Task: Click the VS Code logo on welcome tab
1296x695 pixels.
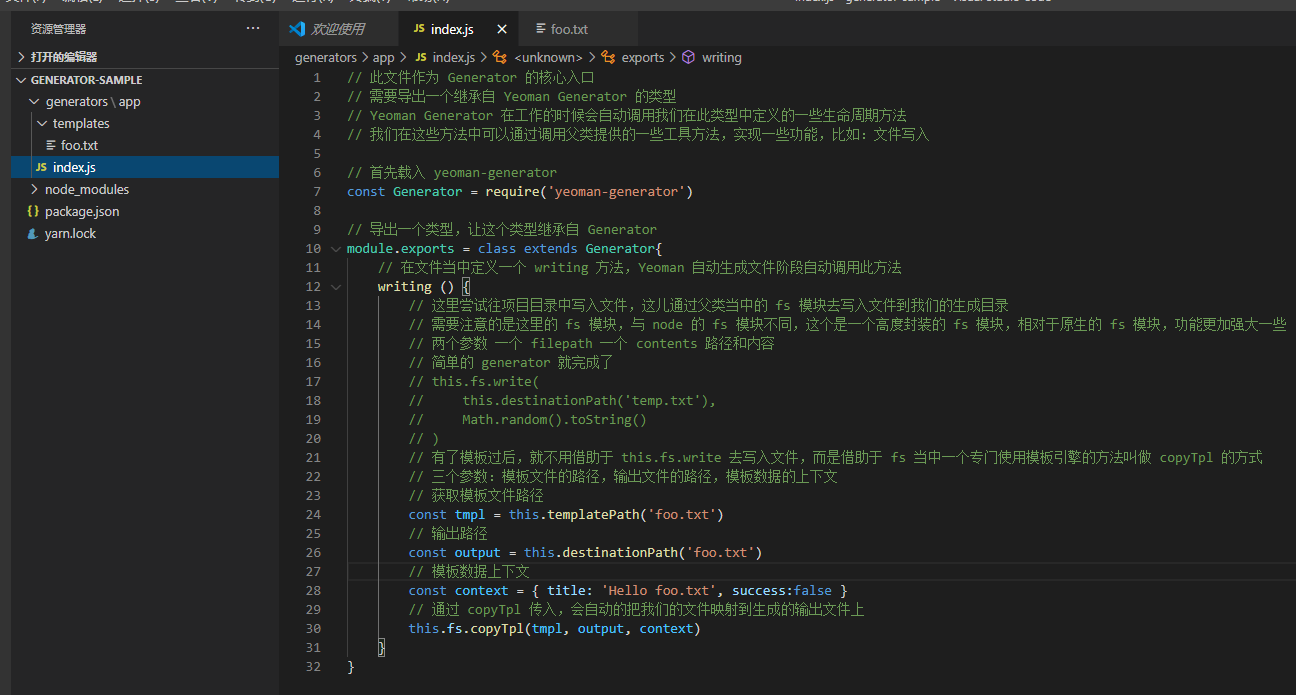Action: coord(297,29)
